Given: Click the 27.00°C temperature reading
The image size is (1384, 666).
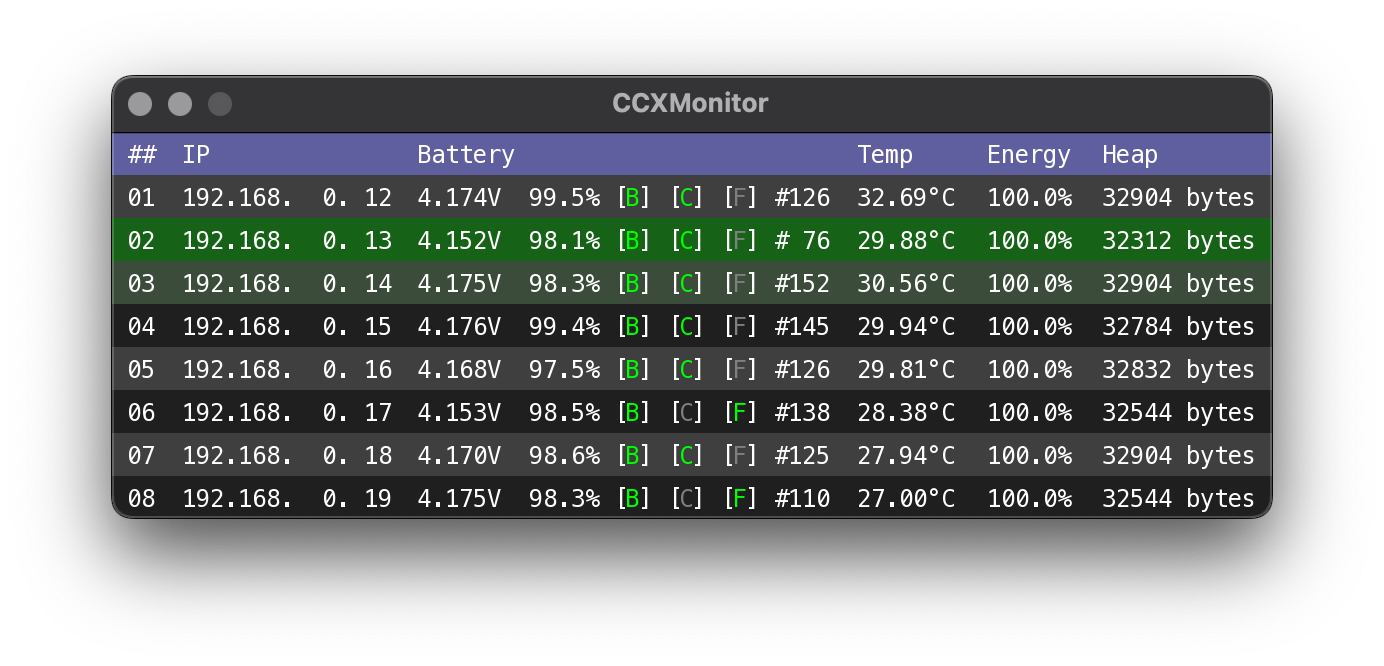Looking at the screenshot, I should pyautogui.click(x=905, y=499).
